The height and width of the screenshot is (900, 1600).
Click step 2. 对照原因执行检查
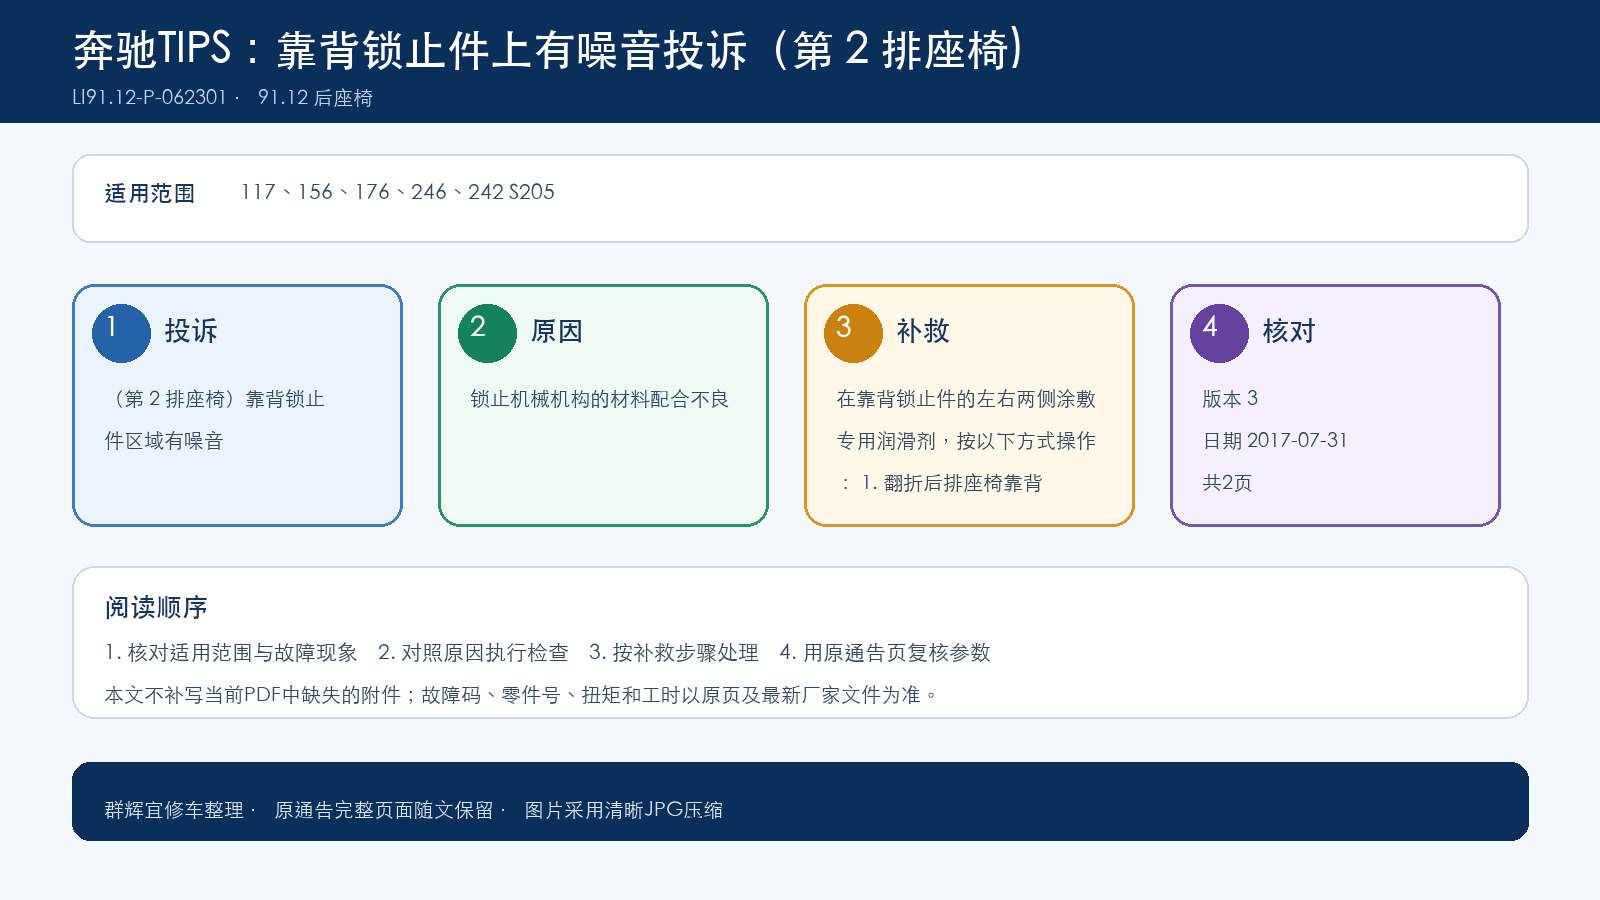click(473, 653)
